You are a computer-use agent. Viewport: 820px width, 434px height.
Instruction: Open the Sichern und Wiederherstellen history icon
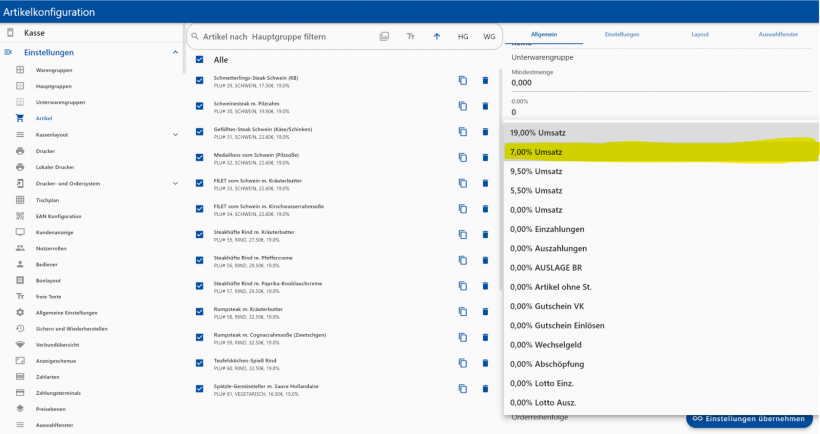pos(20,328)
